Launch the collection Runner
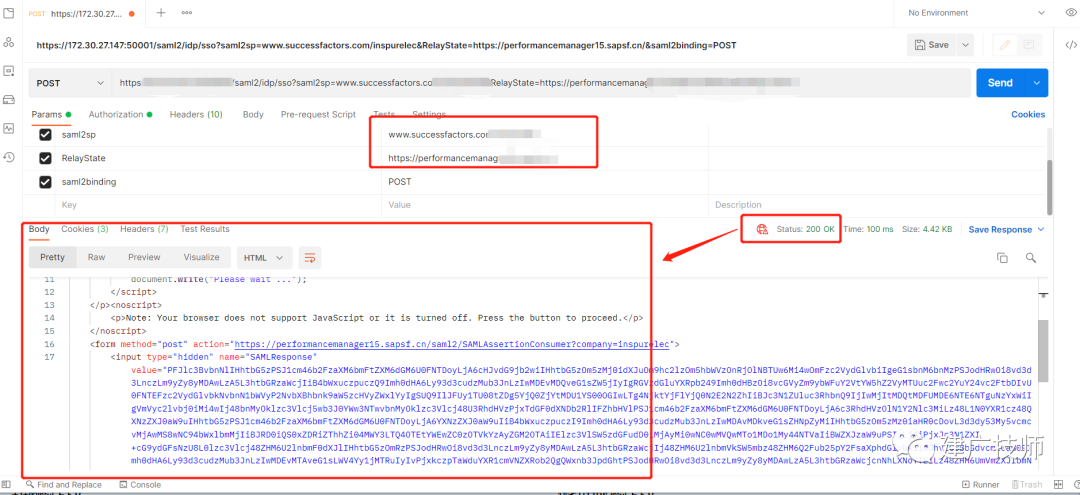The height and width of the screenshot is (495, 1080). [x=980, y=485]
